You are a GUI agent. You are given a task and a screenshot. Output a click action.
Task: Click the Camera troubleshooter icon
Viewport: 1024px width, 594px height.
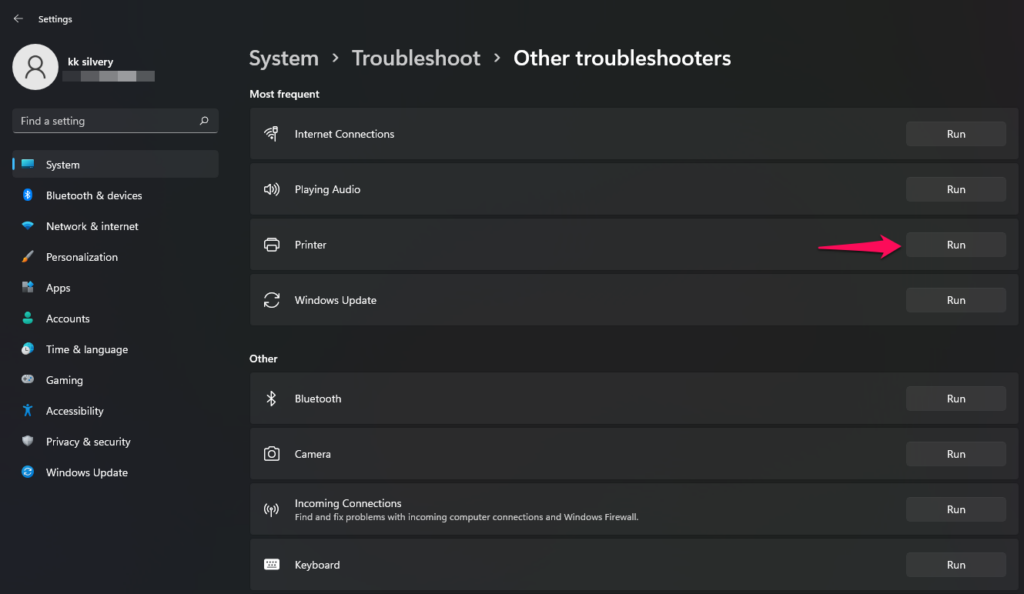[272, 454]
